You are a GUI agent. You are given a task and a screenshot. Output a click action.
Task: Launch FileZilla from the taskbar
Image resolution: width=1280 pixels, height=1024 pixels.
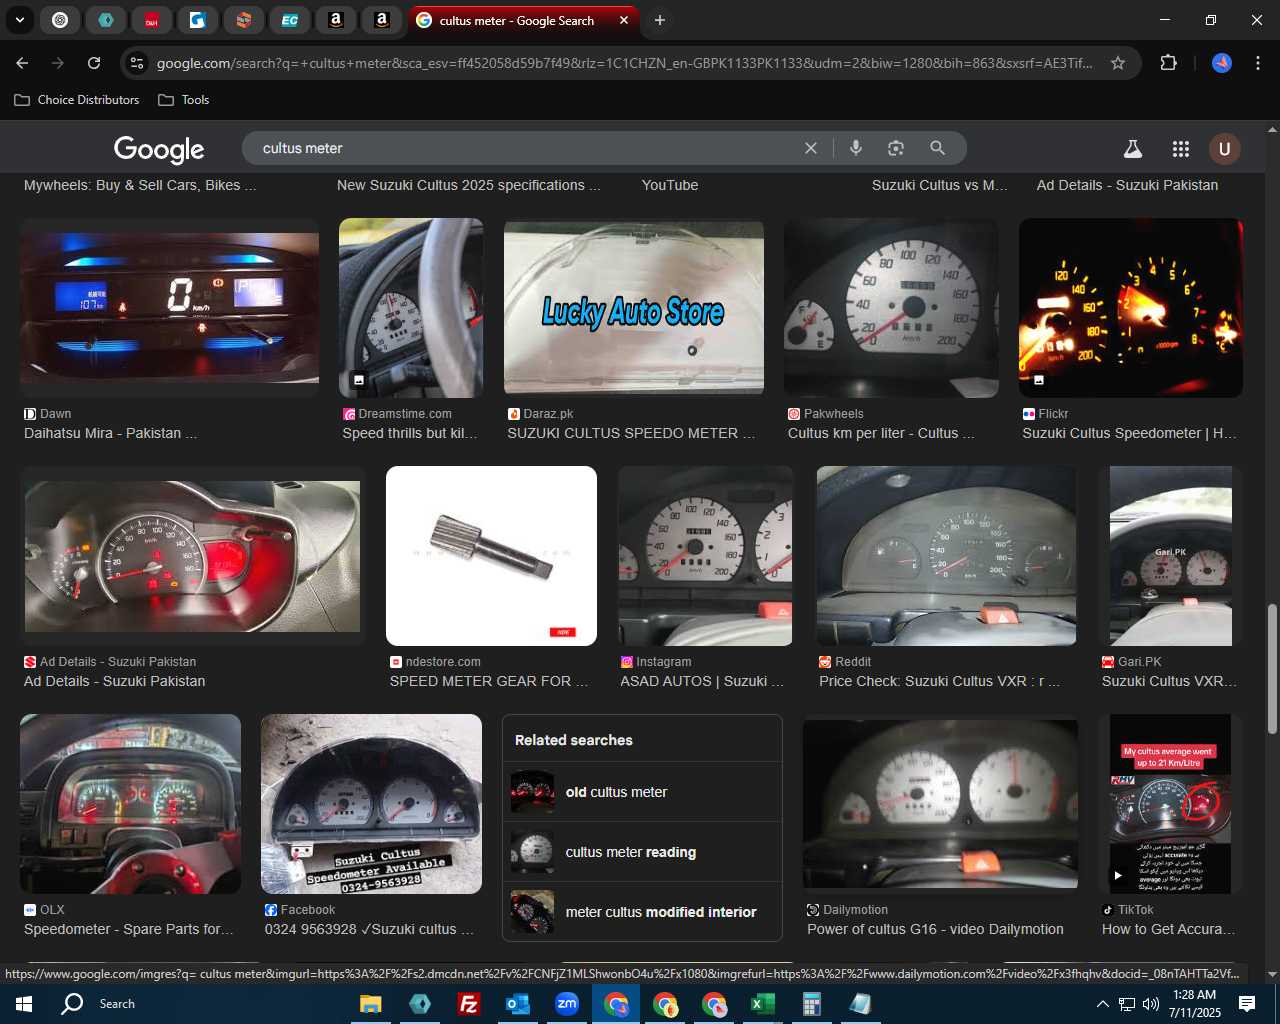click(468, 1004)
